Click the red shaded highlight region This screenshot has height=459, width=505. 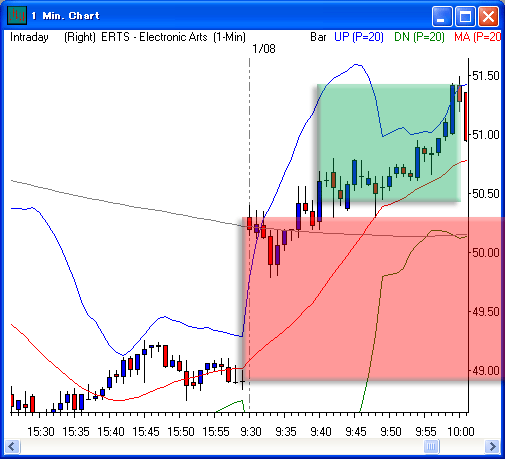pyautogui.click(x=373, y=299)
